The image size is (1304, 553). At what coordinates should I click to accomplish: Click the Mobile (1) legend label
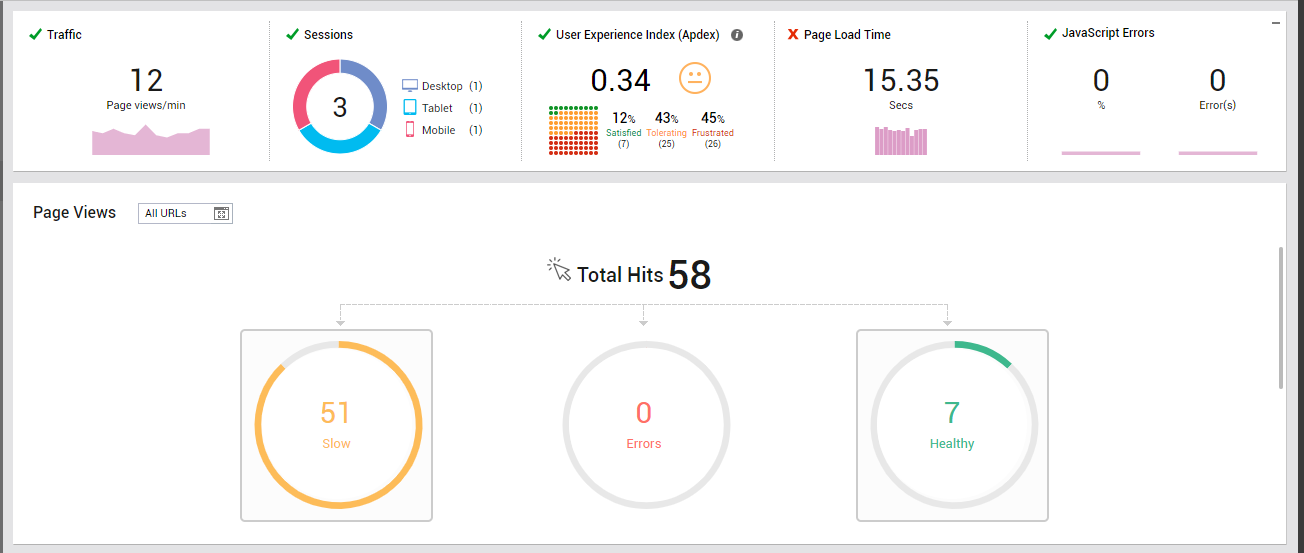click(452, 130)
